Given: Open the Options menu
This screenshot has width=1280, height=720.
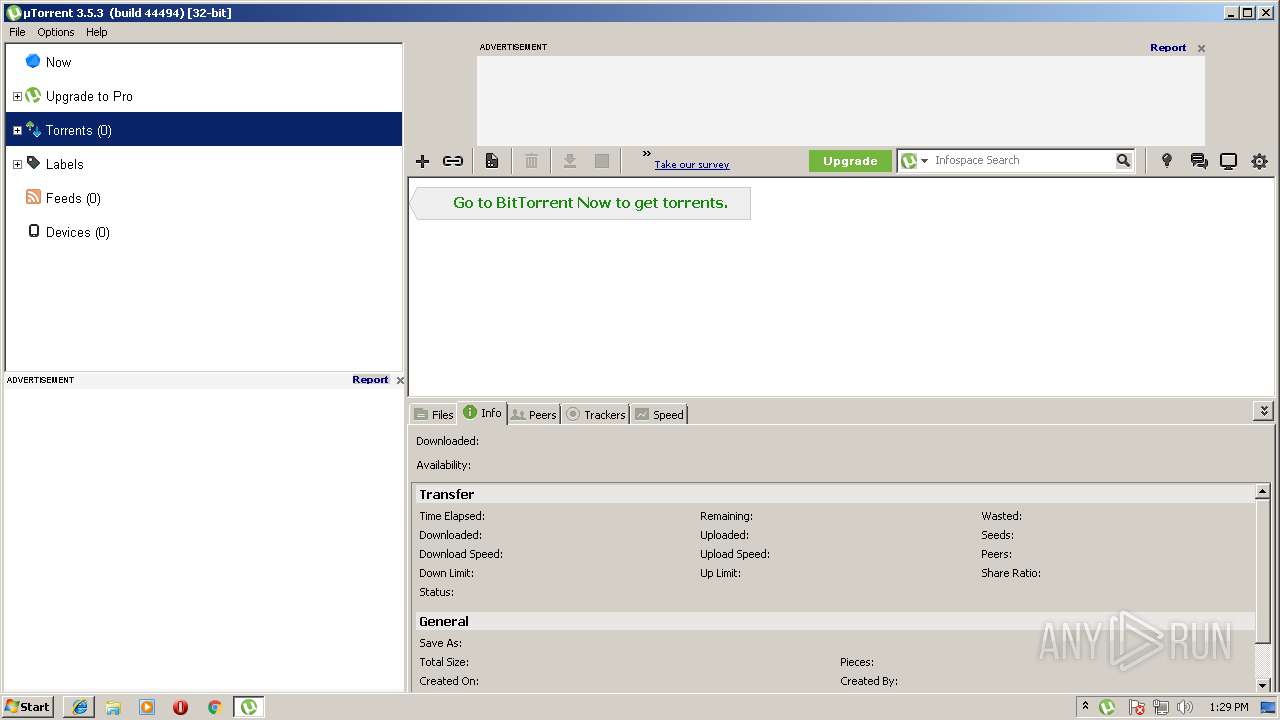Looking at the screenshot, I should [56, 32].
